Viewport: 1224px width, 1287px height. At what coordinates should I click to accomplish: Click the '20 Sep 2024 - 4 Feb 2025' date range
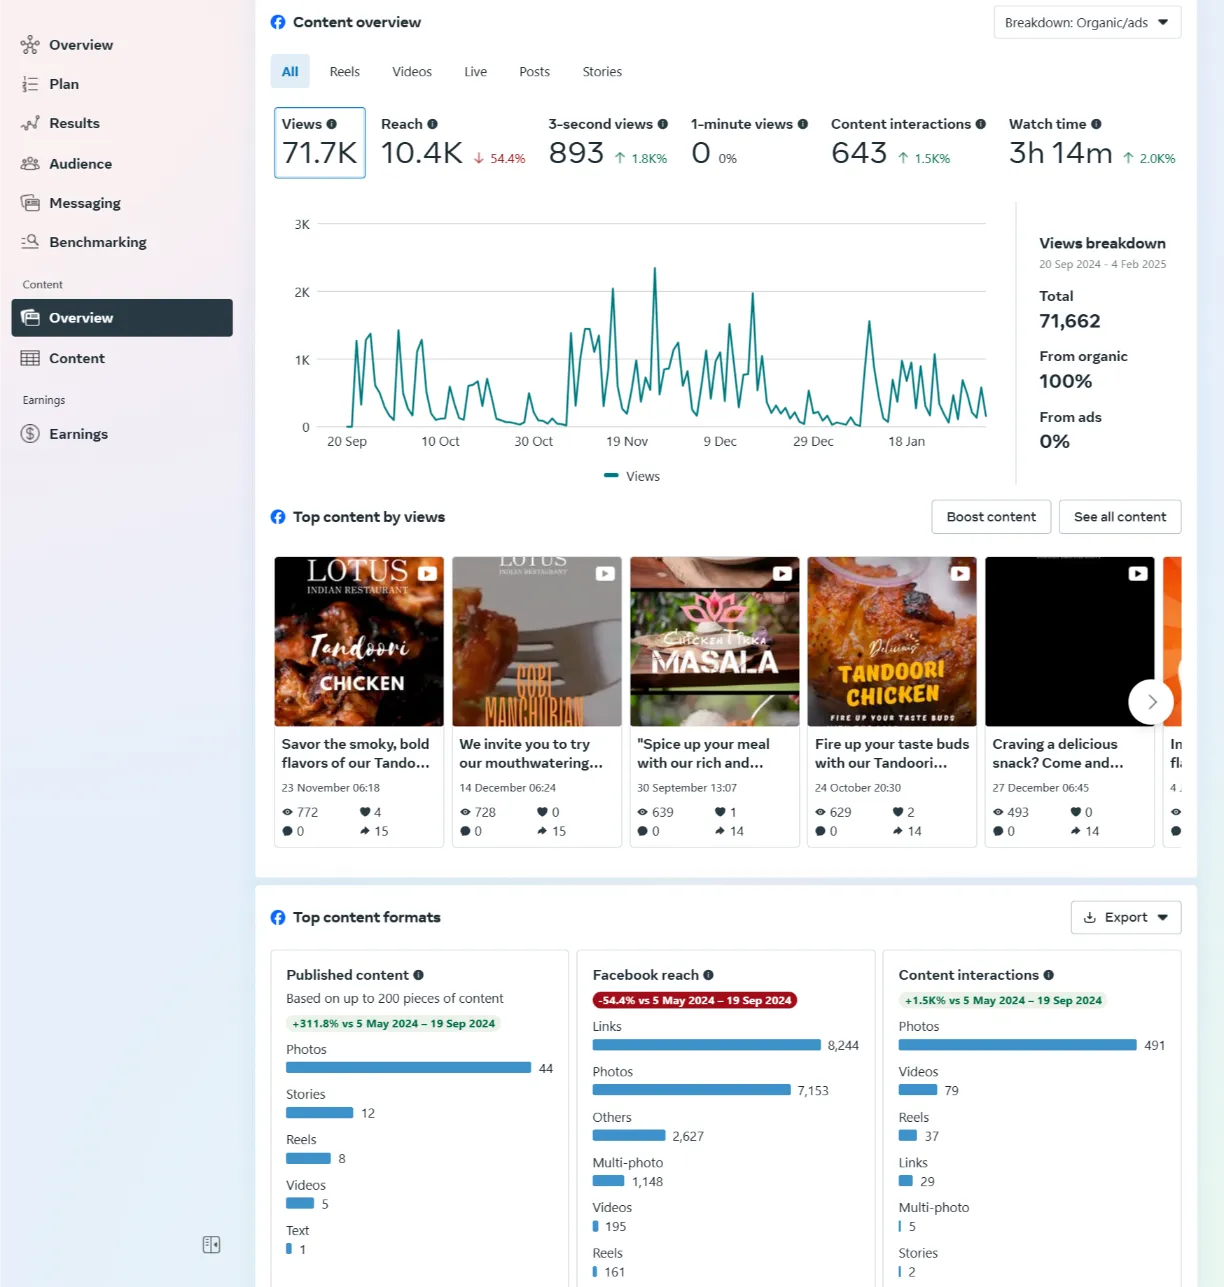[1102, 264]
